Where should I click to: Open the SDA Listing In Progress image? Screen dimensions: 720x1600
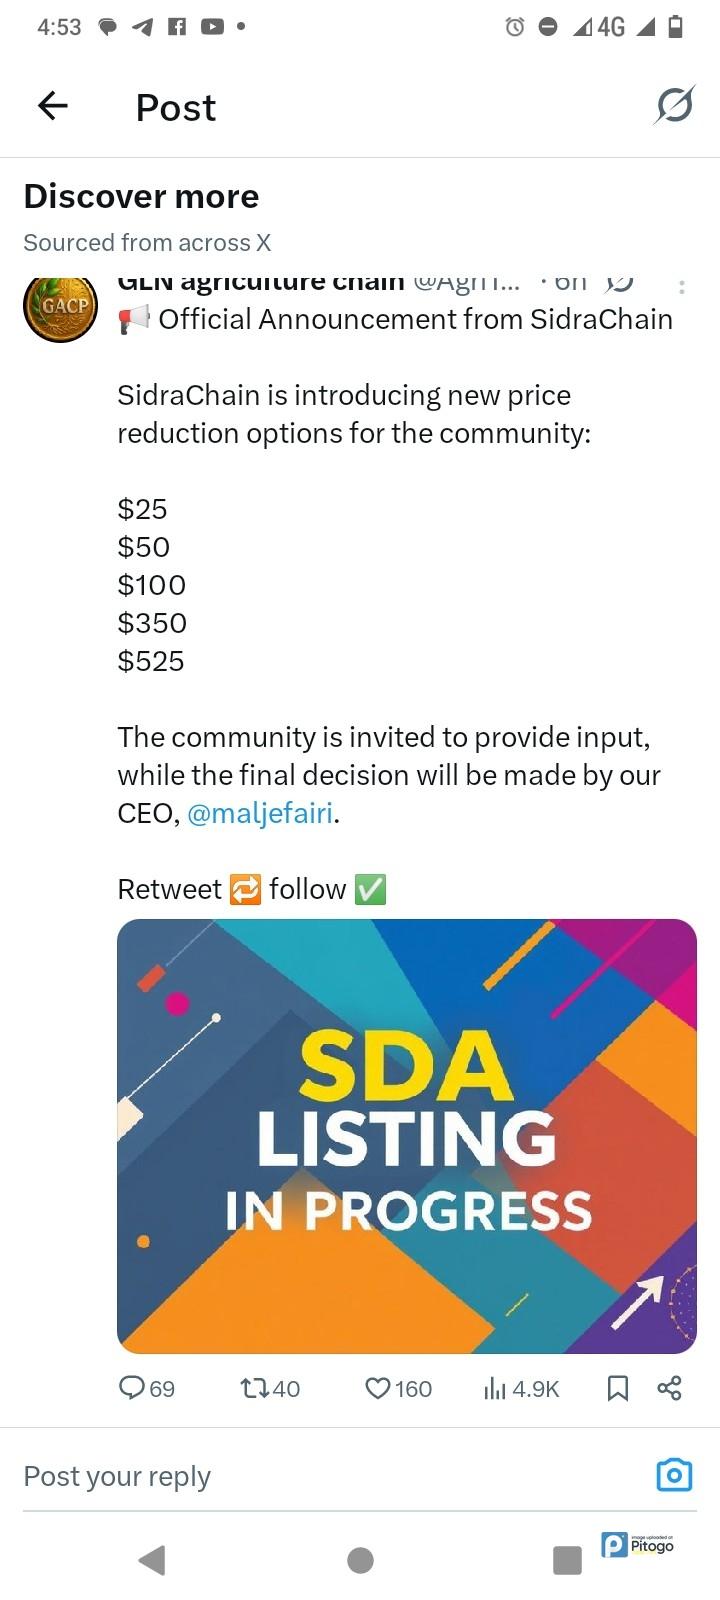[x=406, y=1135]
